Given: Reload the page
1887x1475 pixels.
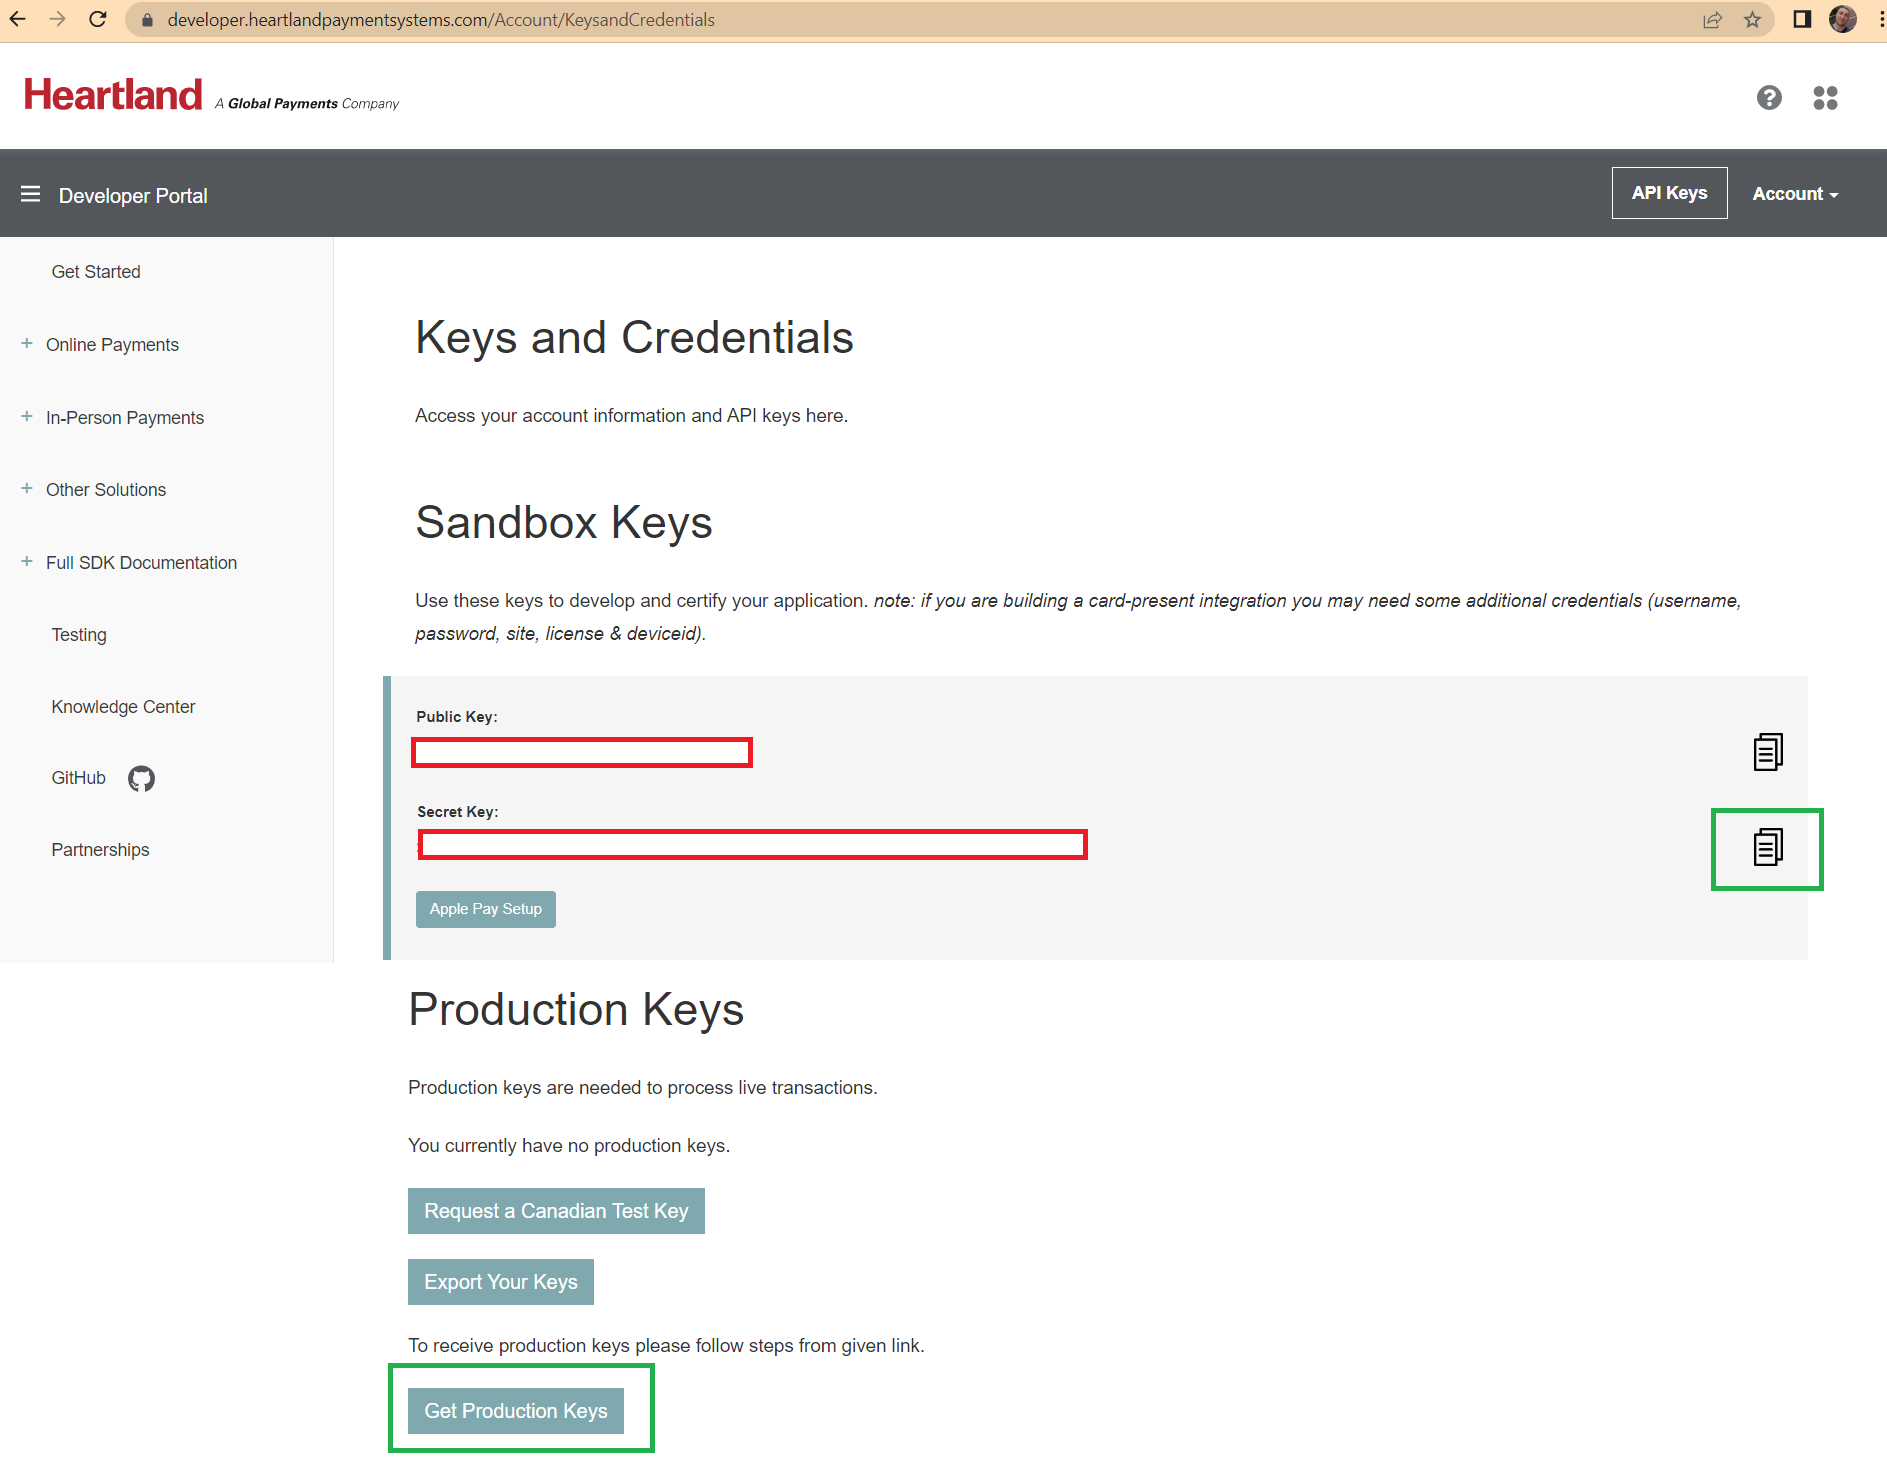Looking at the screenshot, I should pyautogui.click(x=97, y=19).
